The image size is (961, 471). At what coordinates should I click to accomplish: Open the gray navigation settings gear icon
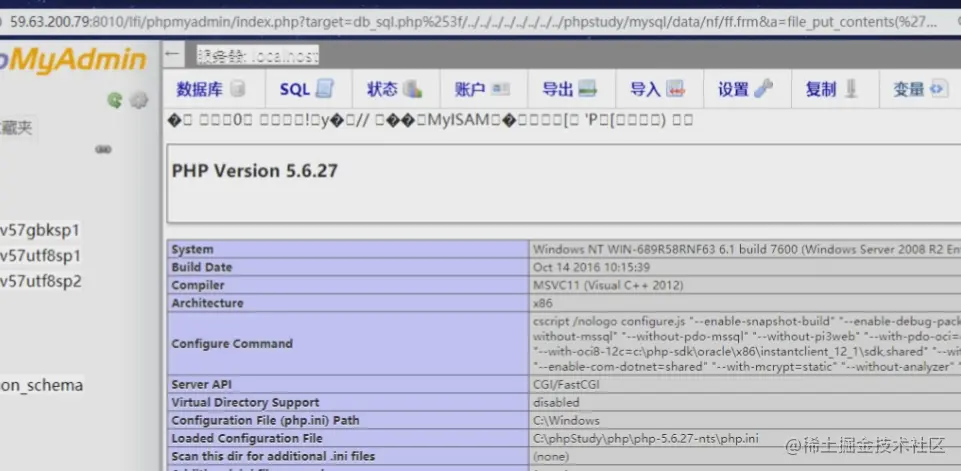(x=139, y=100)
